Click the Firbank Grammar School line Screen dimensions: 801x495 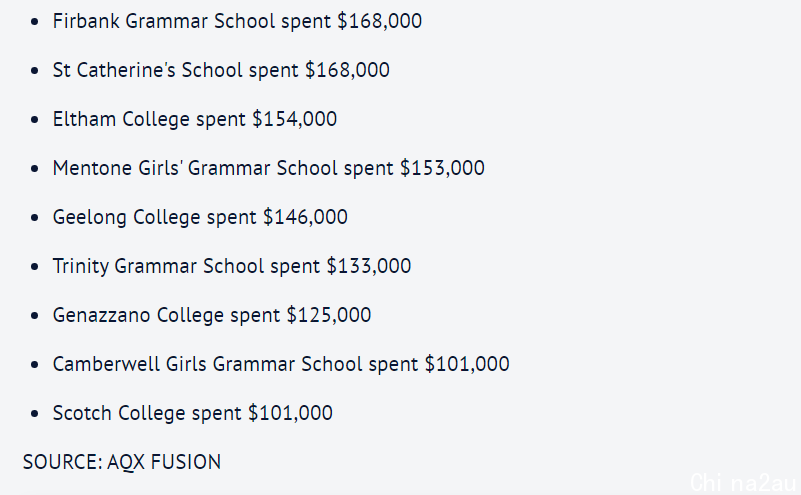[x=237, y=21]
